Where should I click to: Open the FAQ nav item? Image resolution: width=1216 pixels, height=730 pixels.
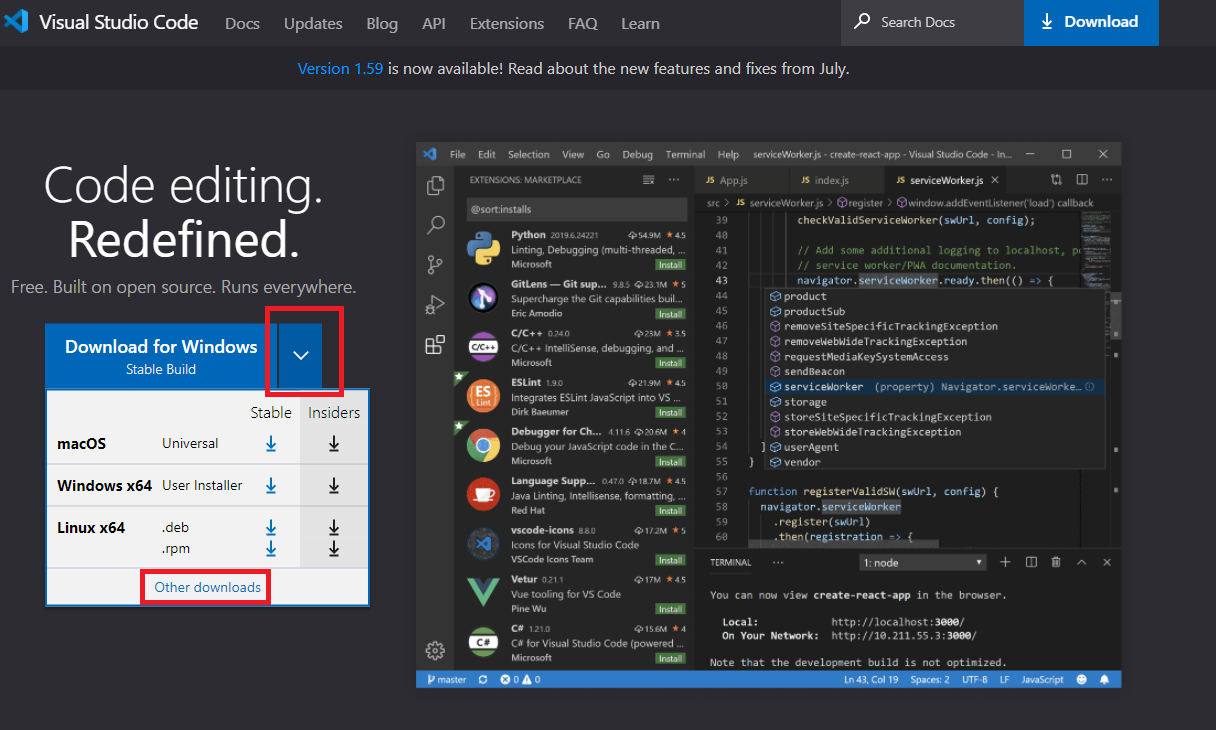(583, 23)
